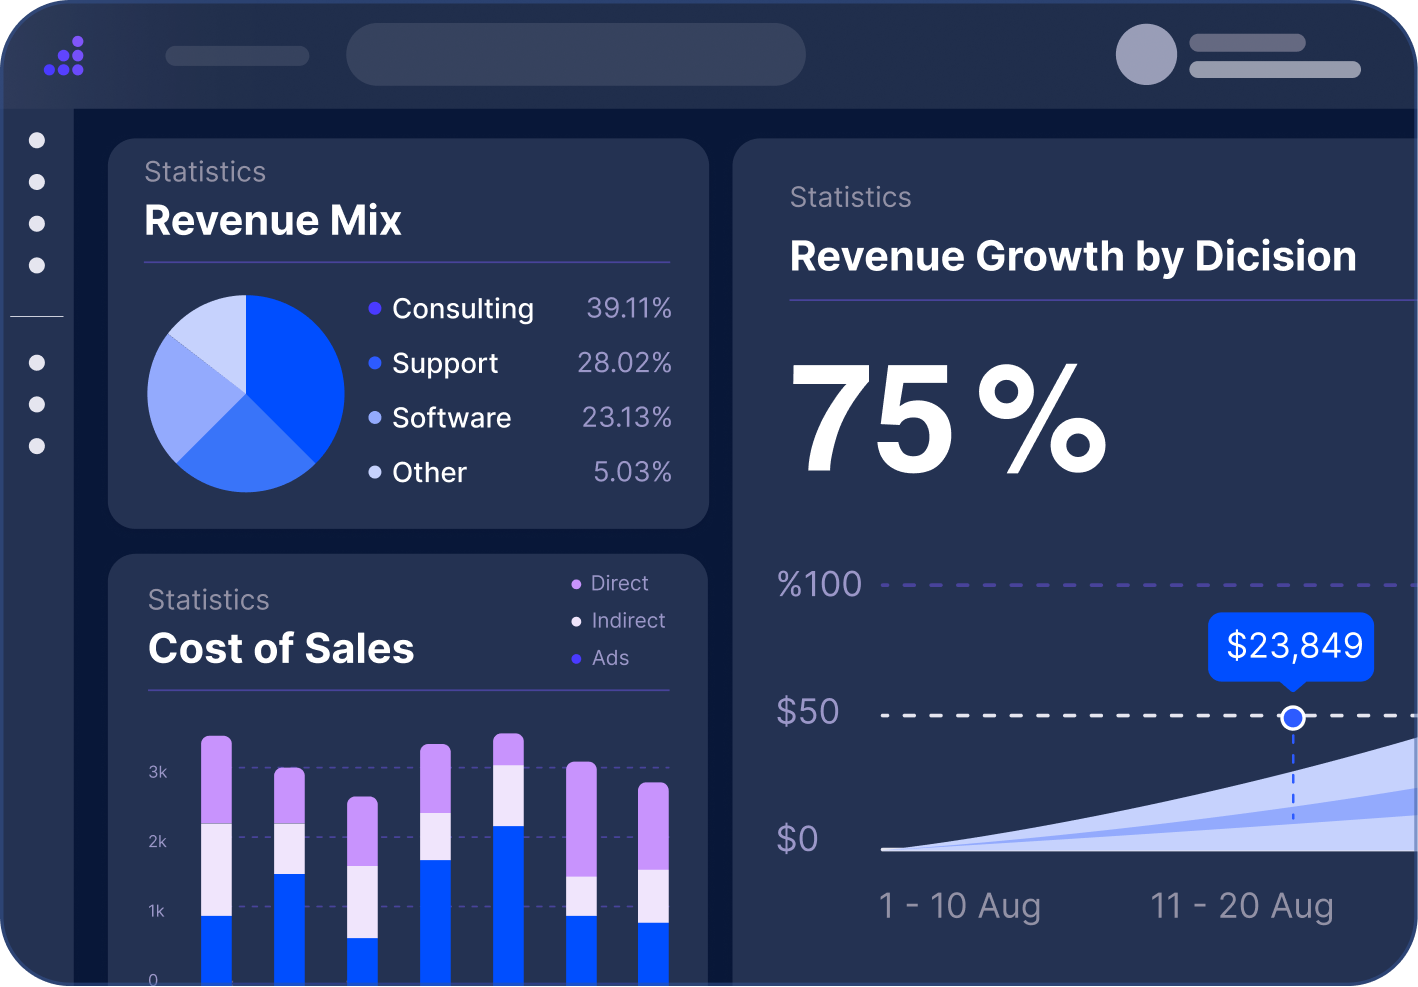1418x987 pixels.
Task: Click the app logo icon top left
Action: pyautogui.click(x=64, y=55)
